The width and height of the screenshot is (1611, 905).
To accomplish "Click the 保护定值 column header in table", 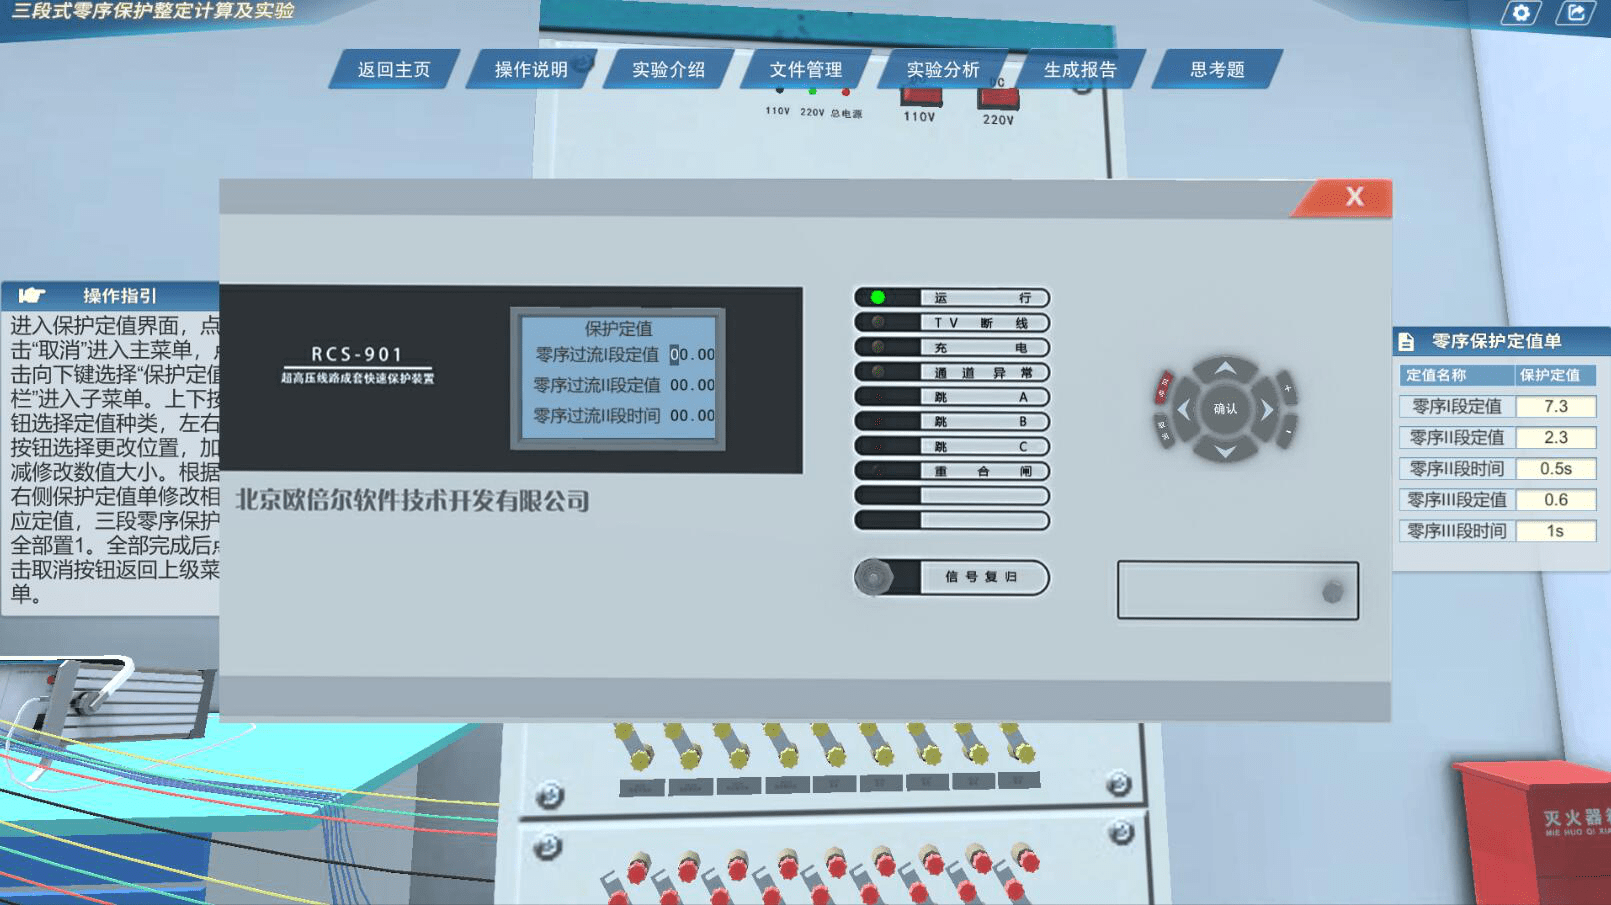I will pos(1556,375).
